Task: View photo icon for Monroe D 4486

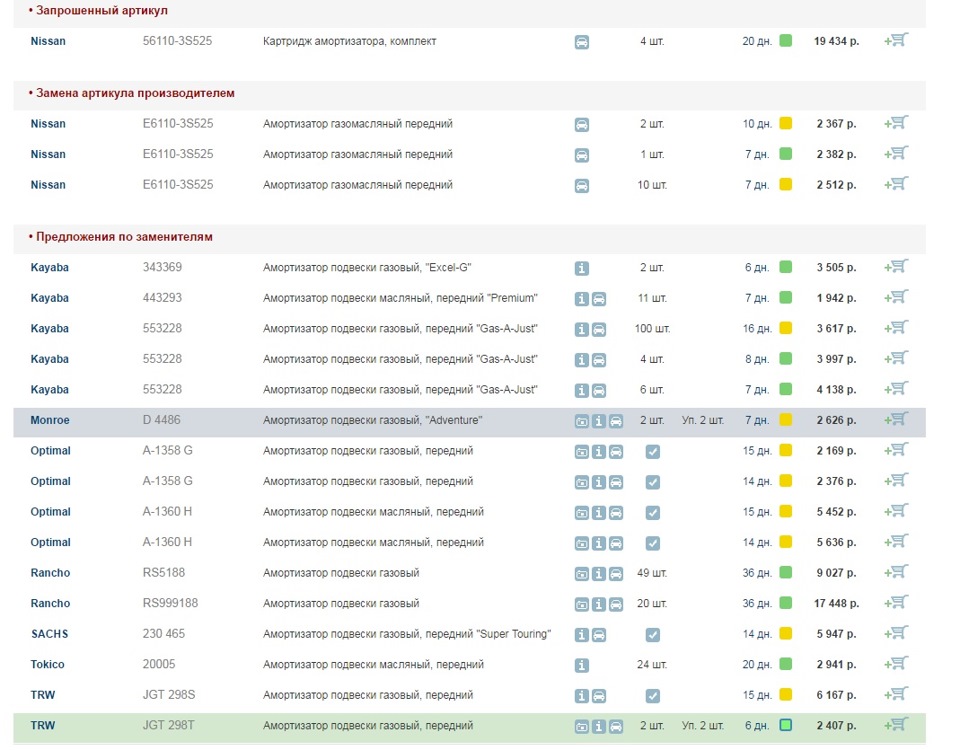Action: click(582, 421)
